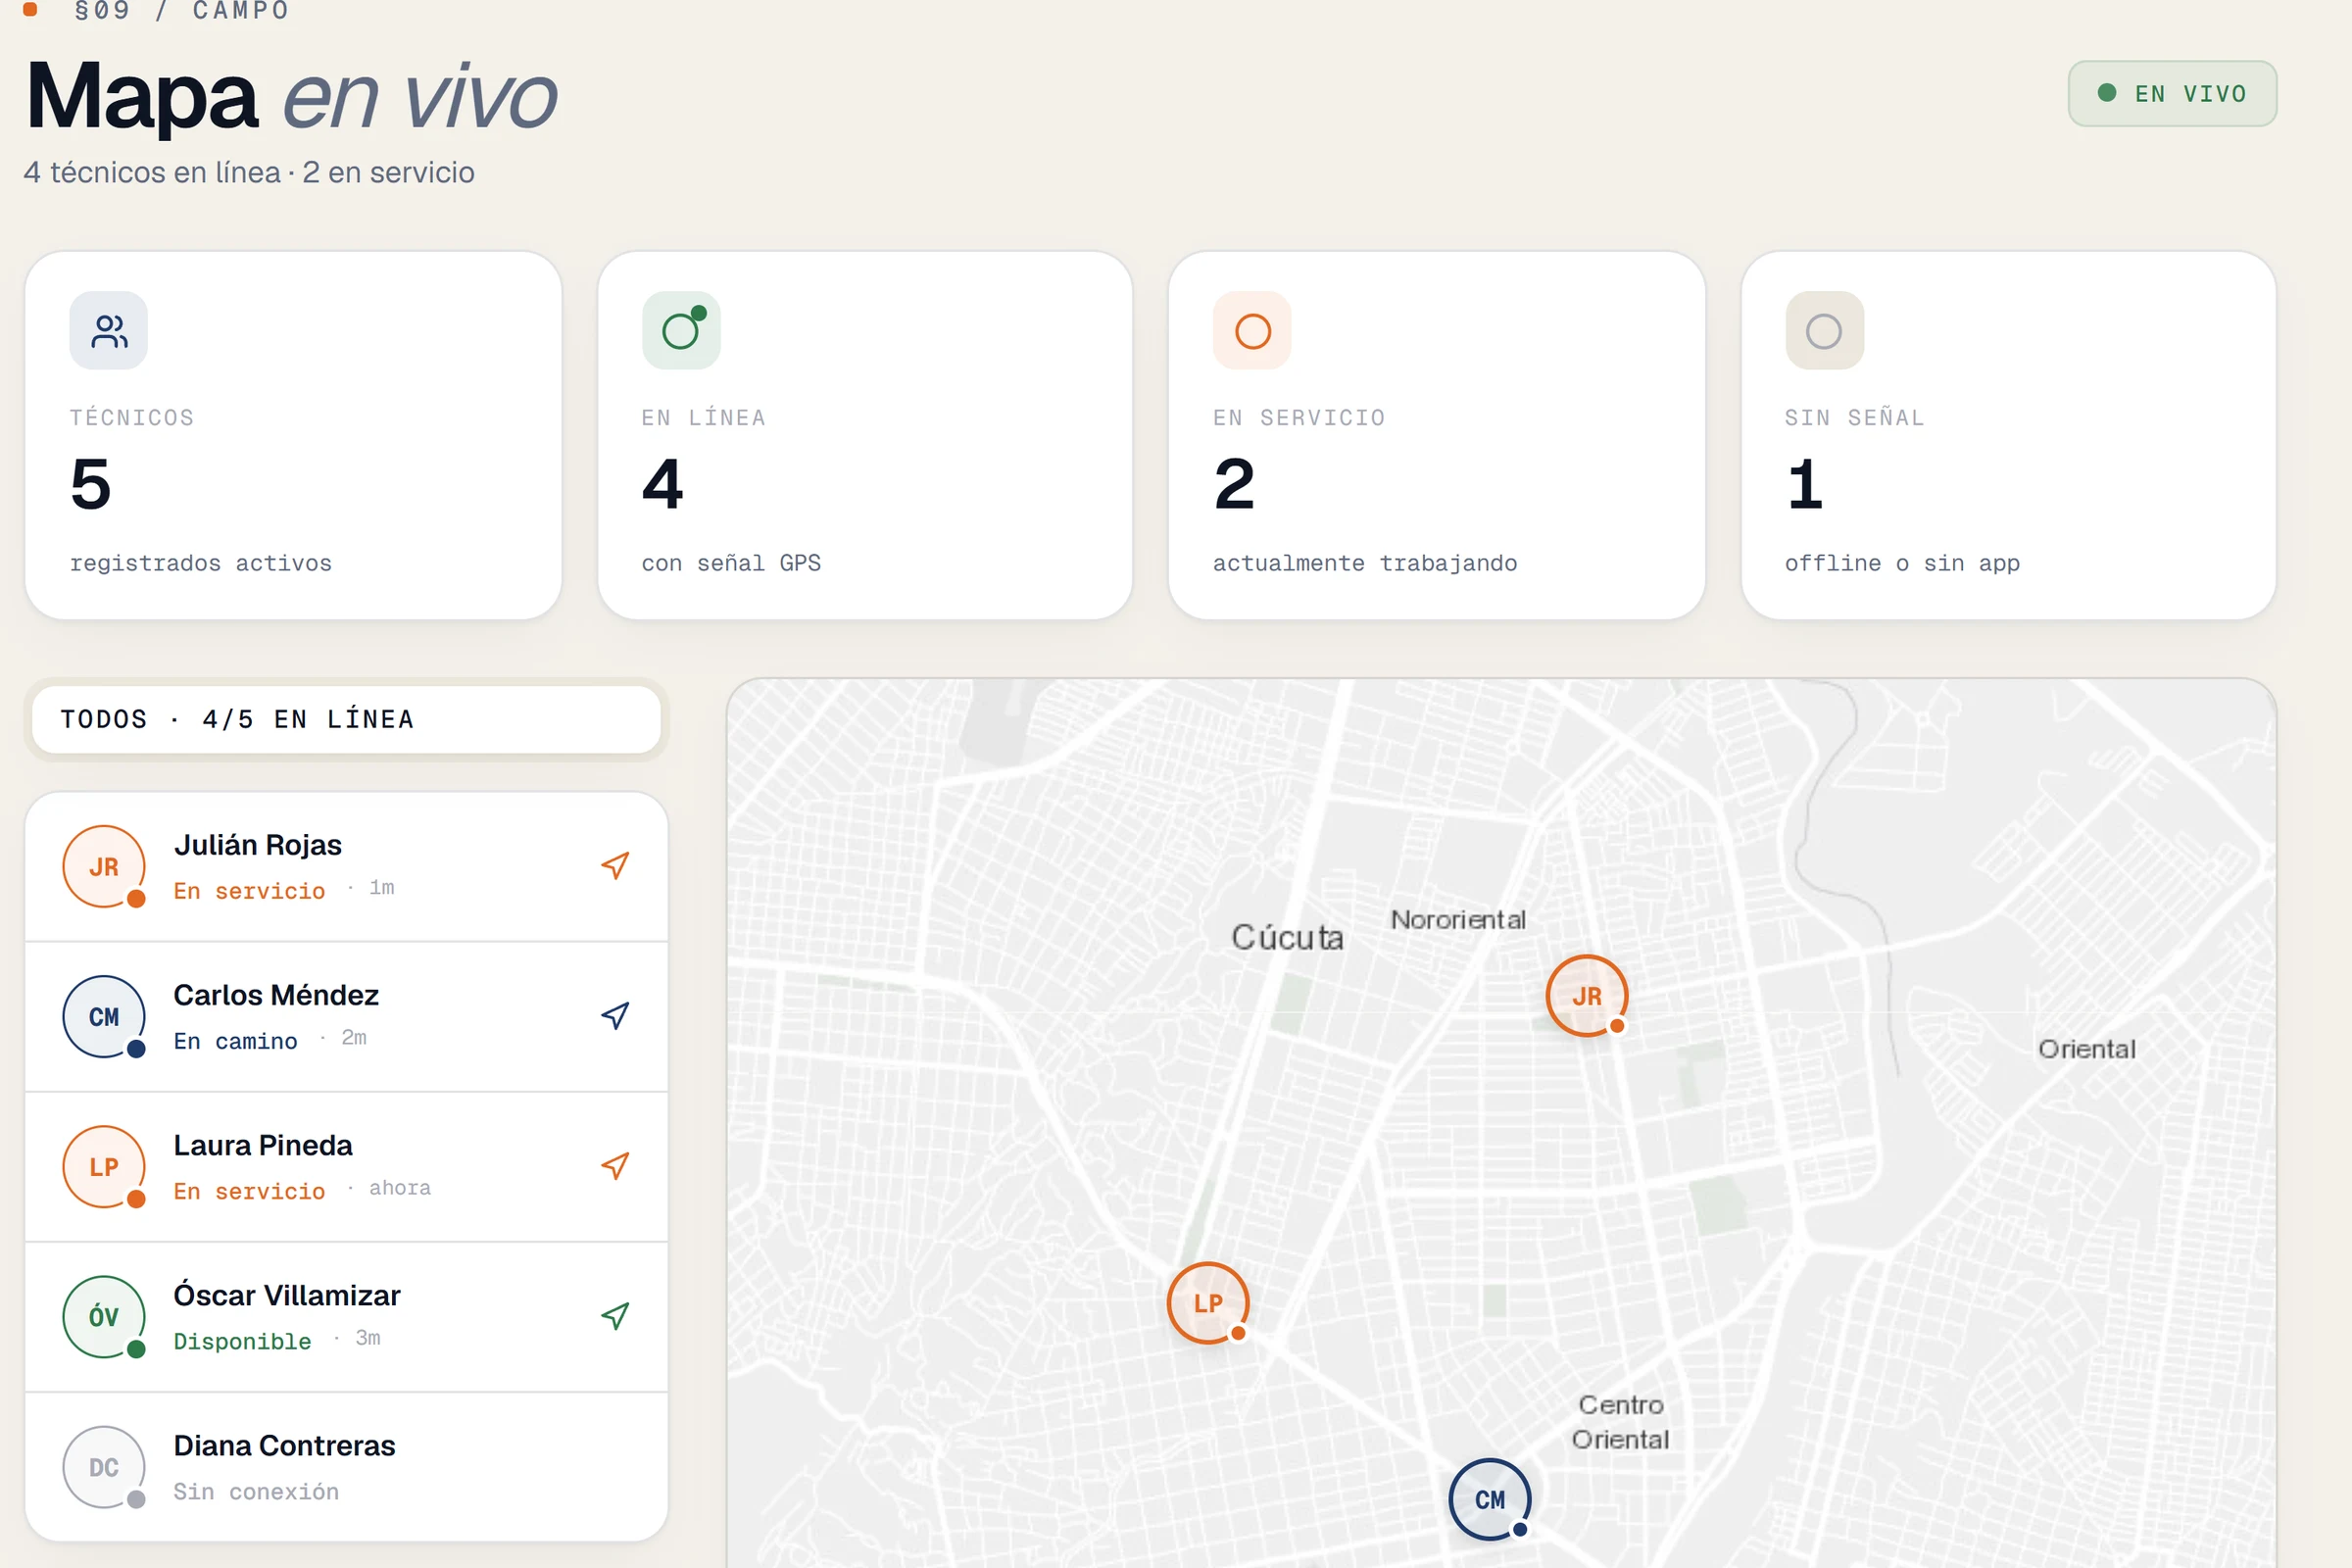Click the LP avatar in technician list
This screenshot has width=2352, height=1568.
point(104,1166)
